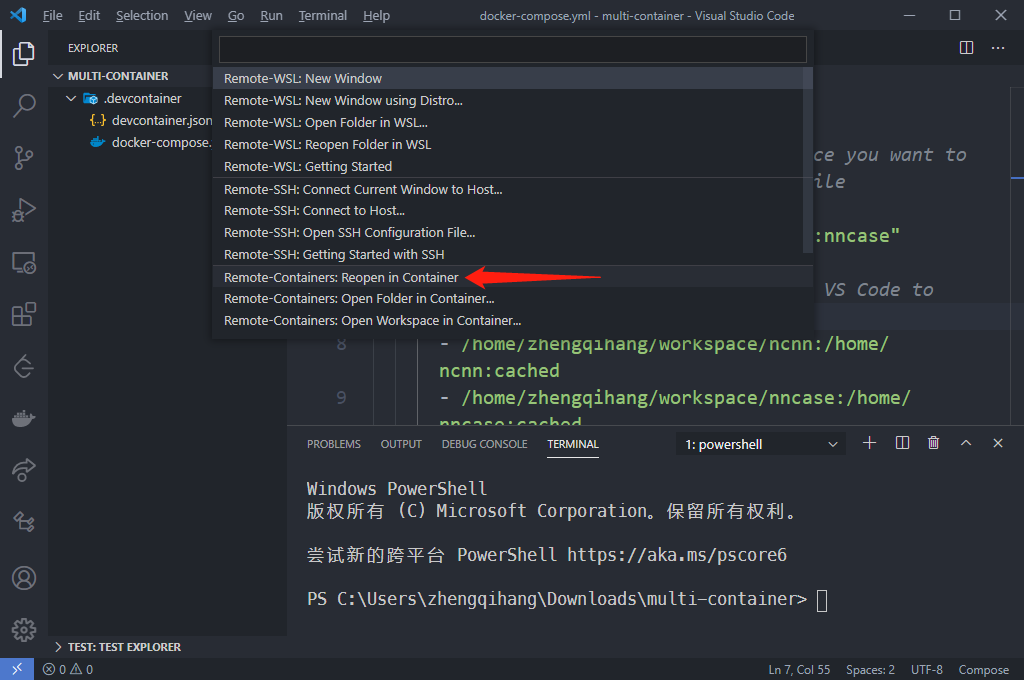Open the Run and Debug view
Image resolution: width=1024 pixels, height=680 pixels.
(24, 210)
